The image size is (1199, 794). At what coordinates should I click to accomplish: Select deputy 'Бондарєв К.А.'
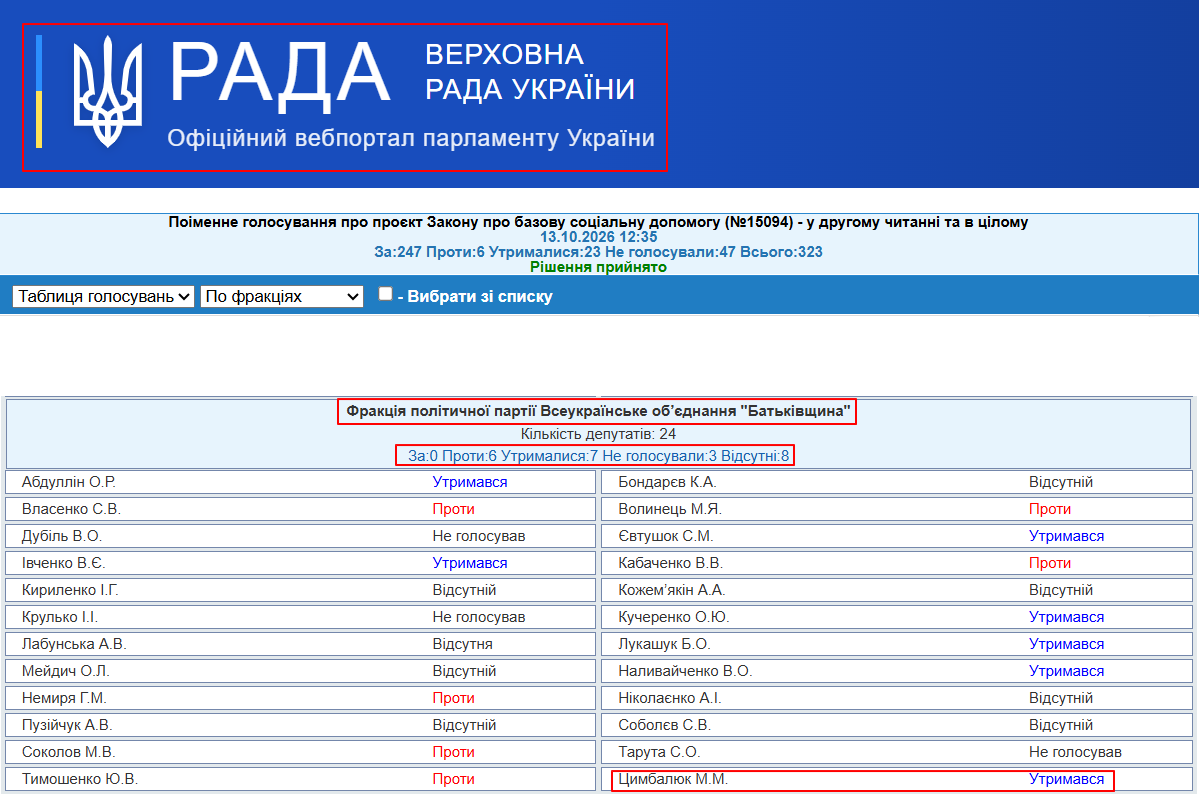[x=668, y=482]
